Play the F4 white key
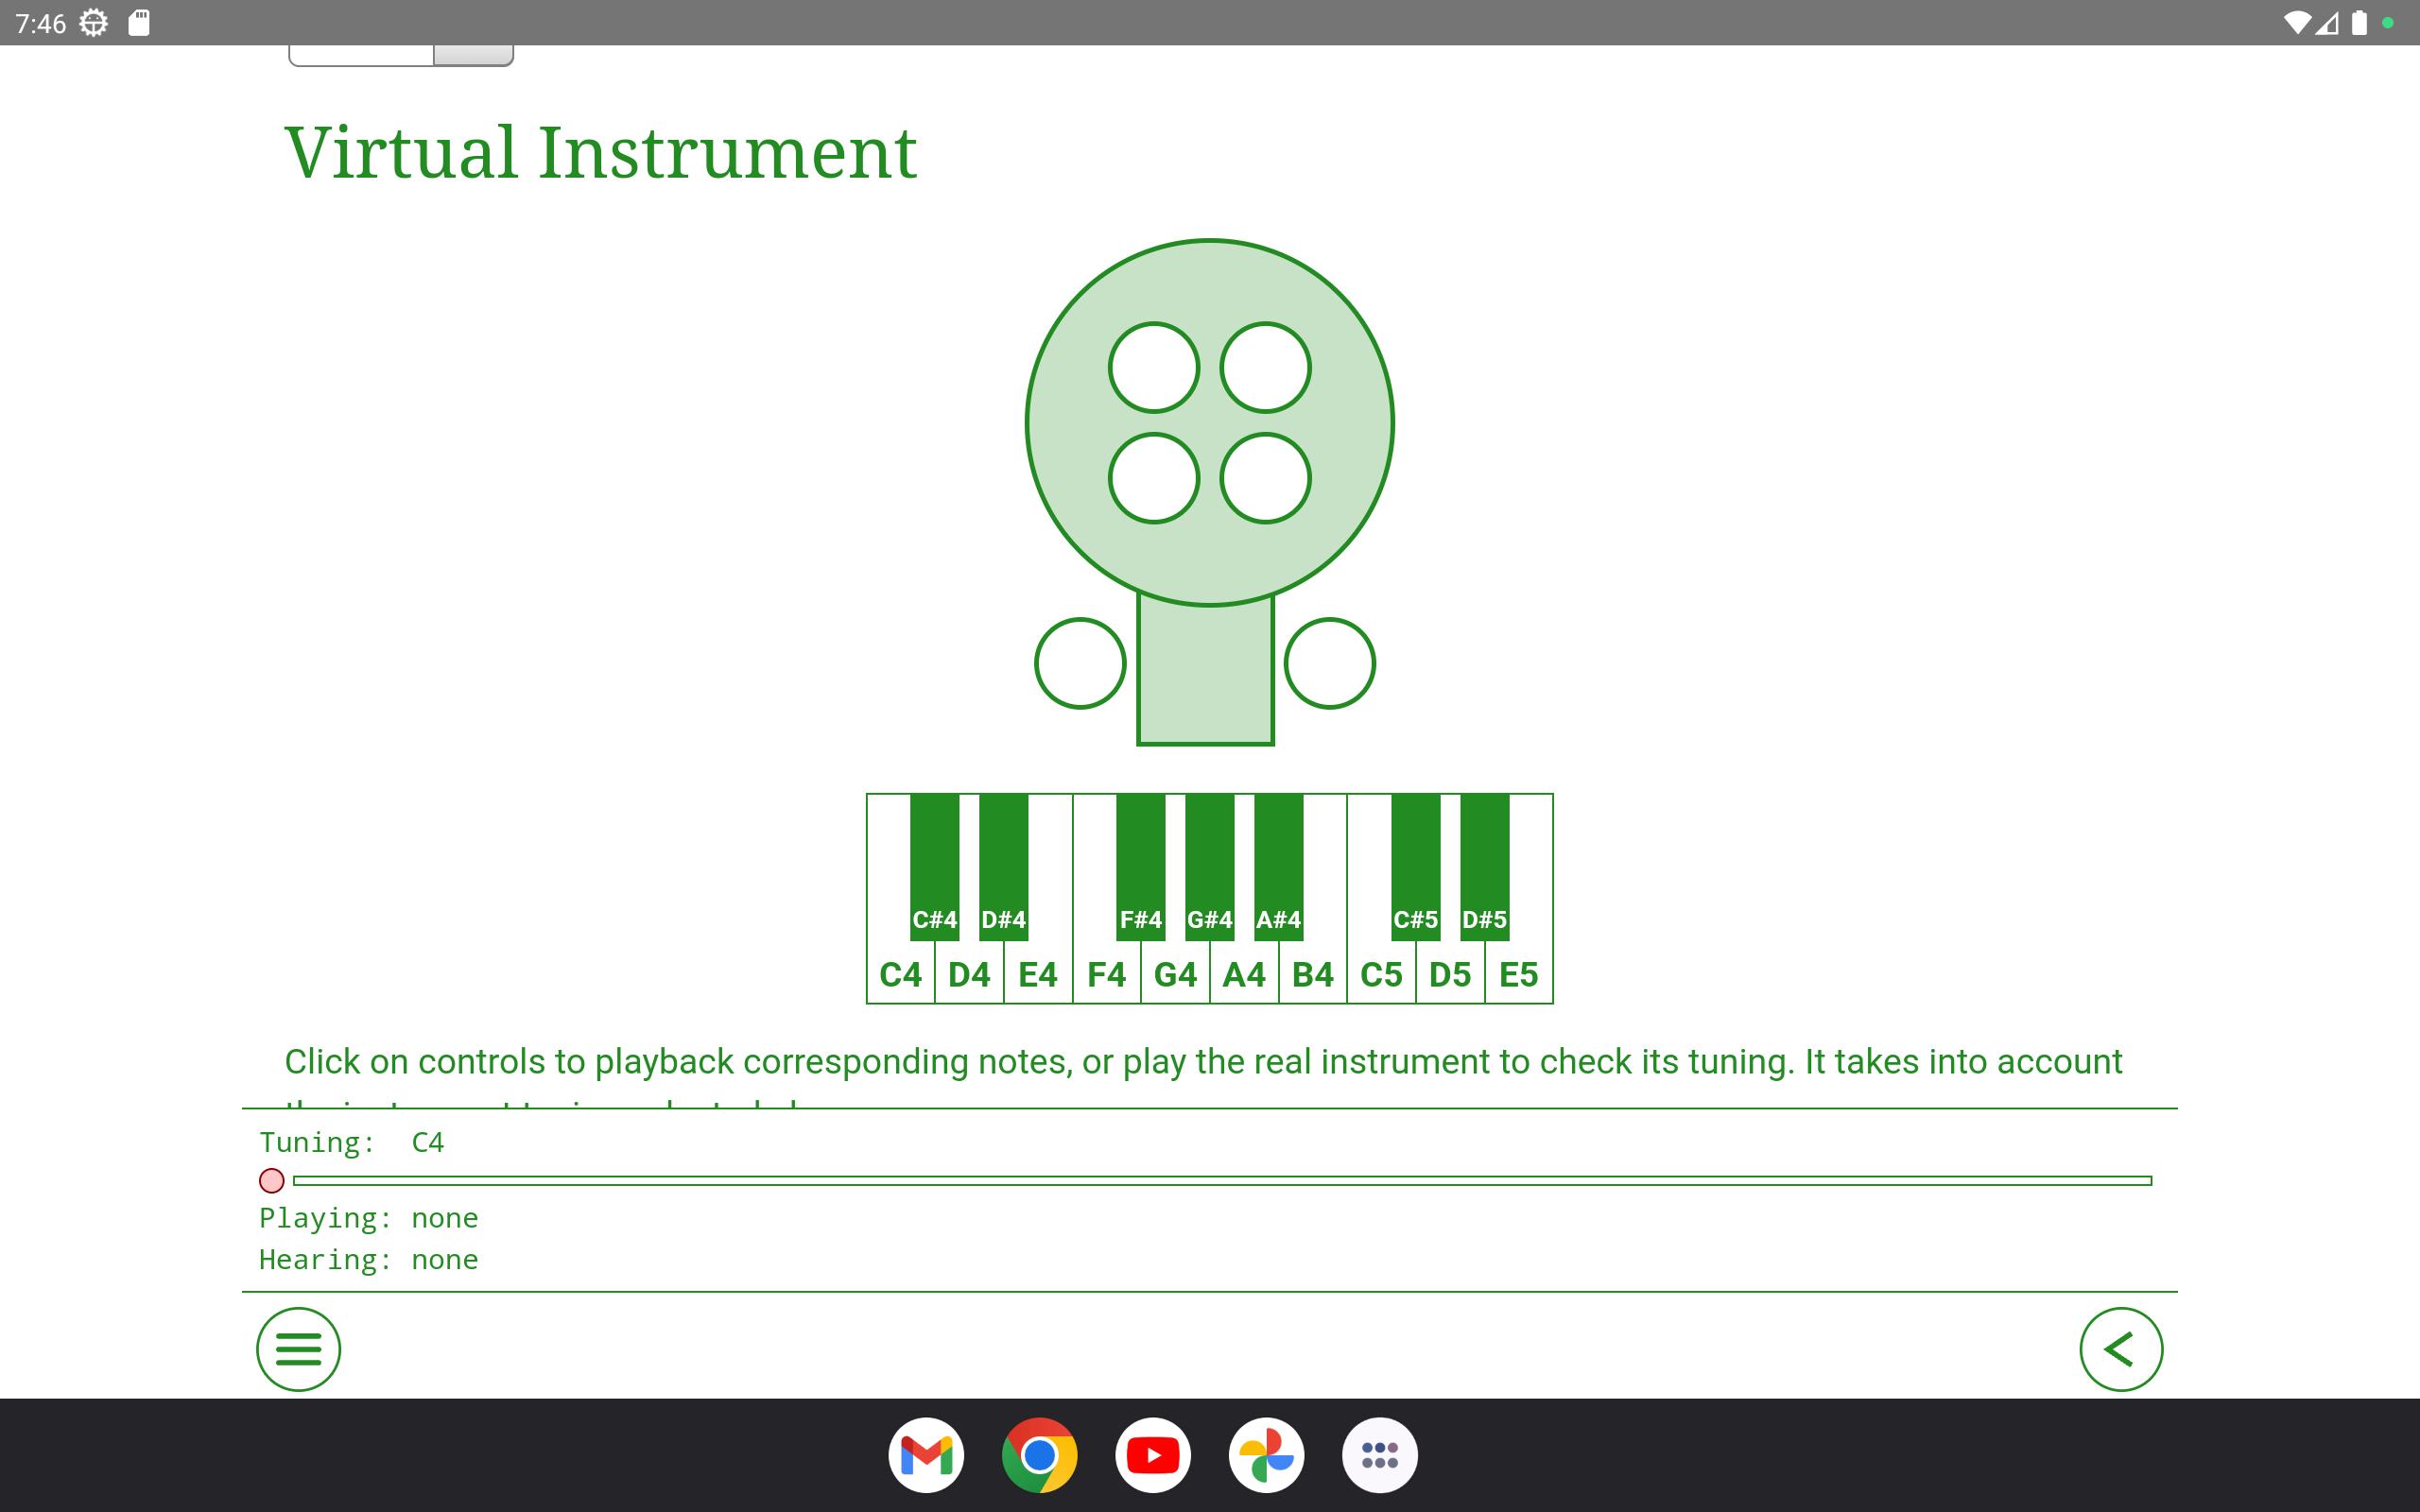 (x=1107, y=973)
